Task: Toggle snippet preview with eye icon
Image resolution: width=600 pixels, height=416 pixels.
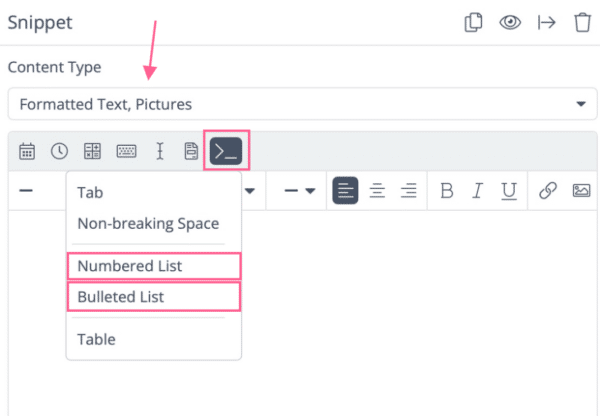Action: pos(510,22)
